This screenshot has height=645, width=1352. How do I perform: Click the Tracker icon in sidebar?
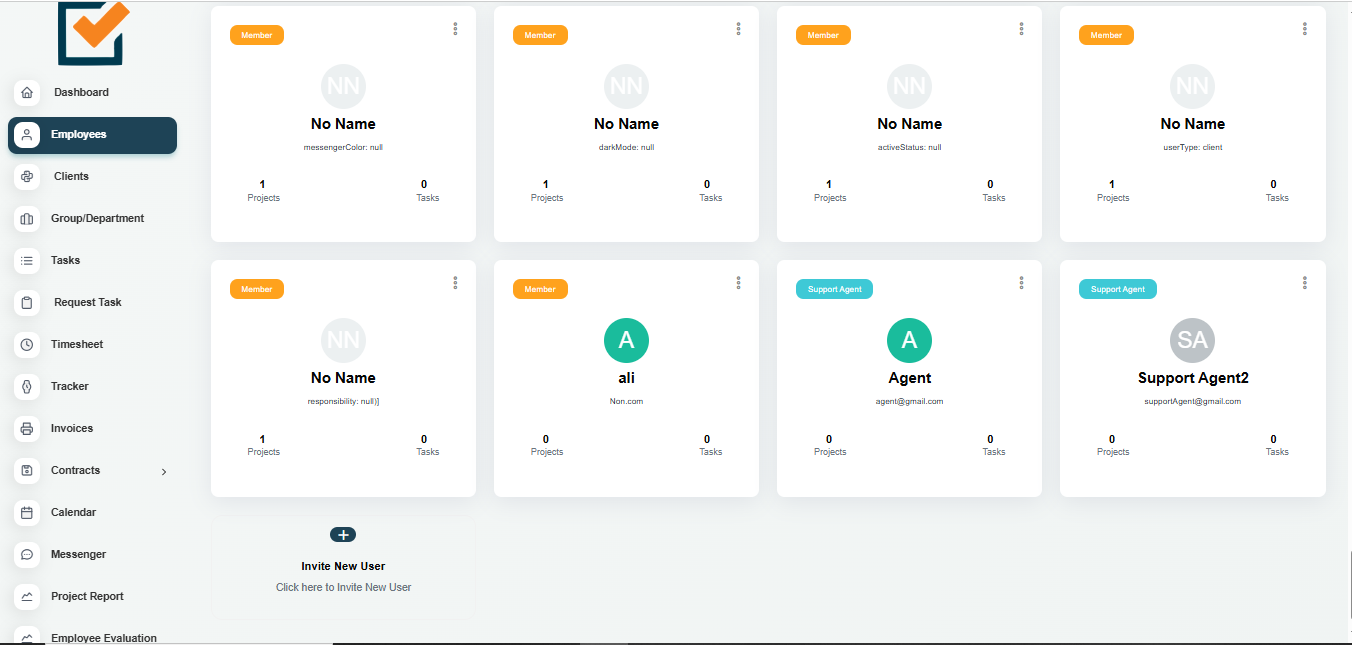coord(27,386)
